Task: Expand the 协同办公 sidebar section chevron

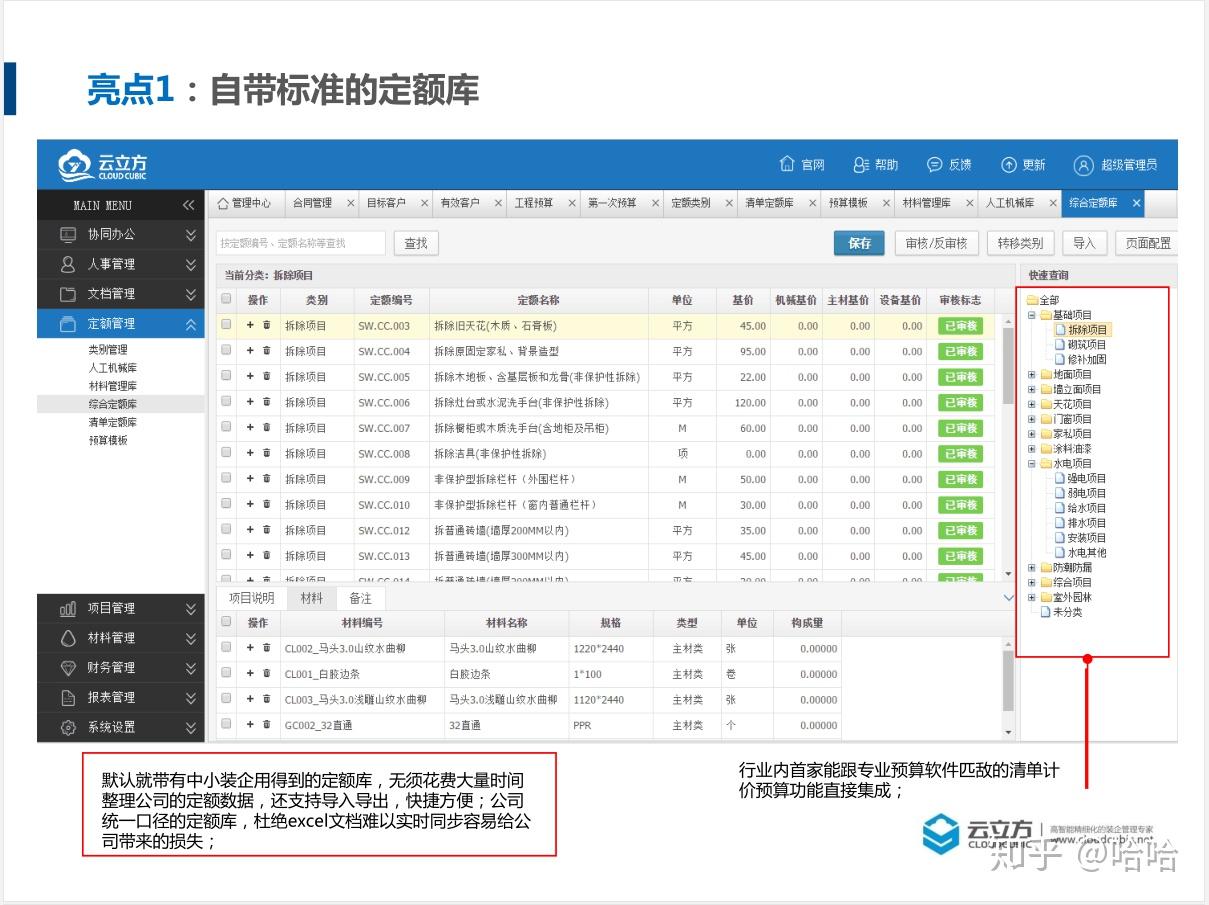Action: 191,234
